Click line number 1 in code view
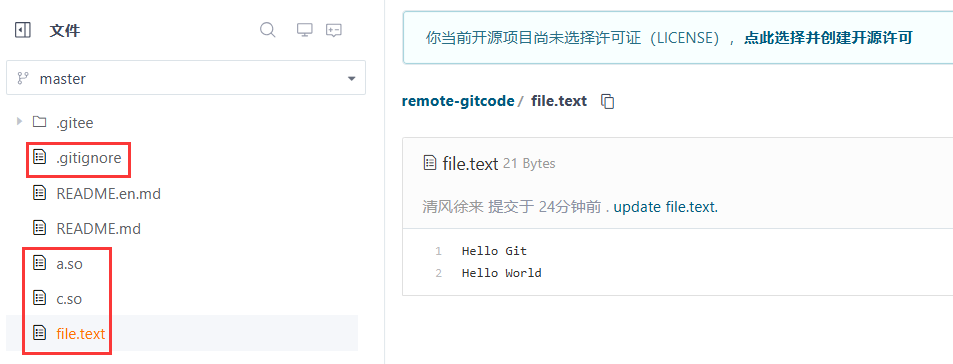 click(438, 251)
